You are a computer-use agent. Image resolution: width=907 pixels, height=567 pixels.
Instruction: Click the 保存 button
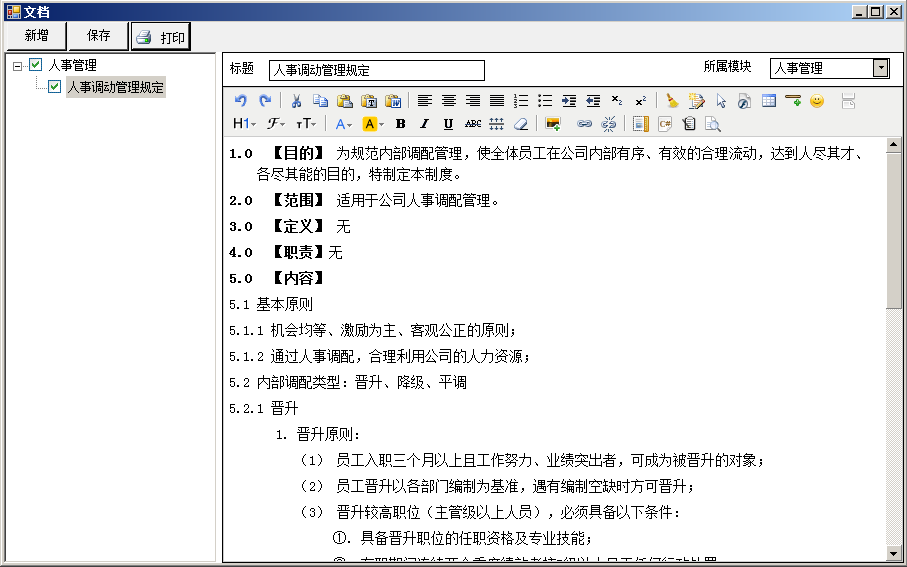point(98,36)
